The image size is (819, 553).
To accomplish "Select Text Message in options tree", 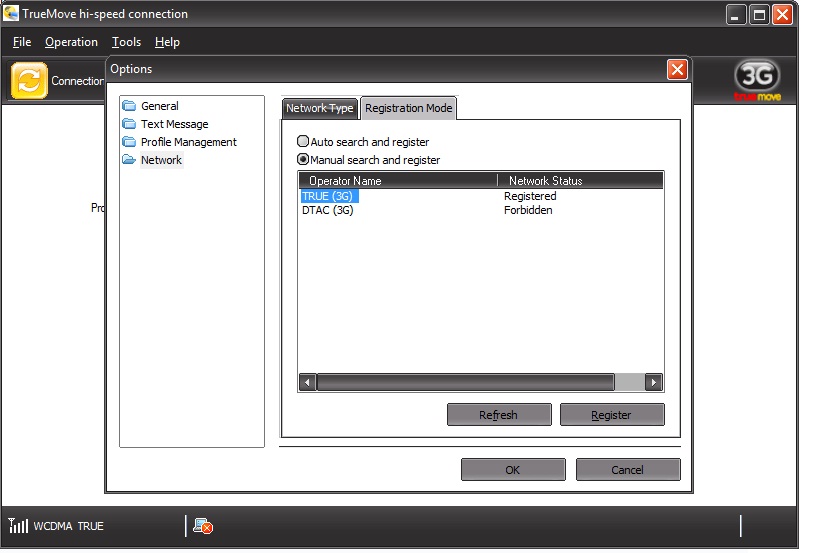I will (x=174, y=124).
